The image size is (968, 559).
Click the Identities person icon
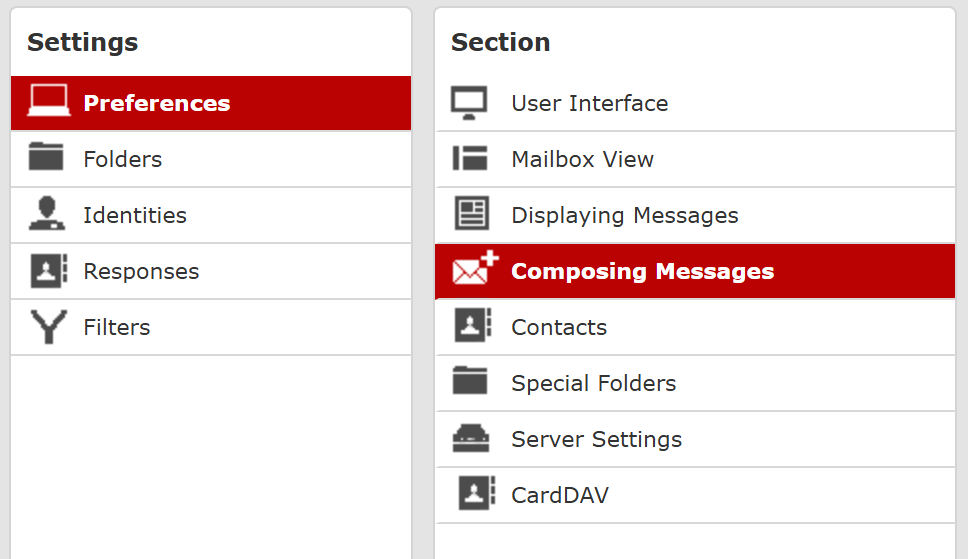46,213
